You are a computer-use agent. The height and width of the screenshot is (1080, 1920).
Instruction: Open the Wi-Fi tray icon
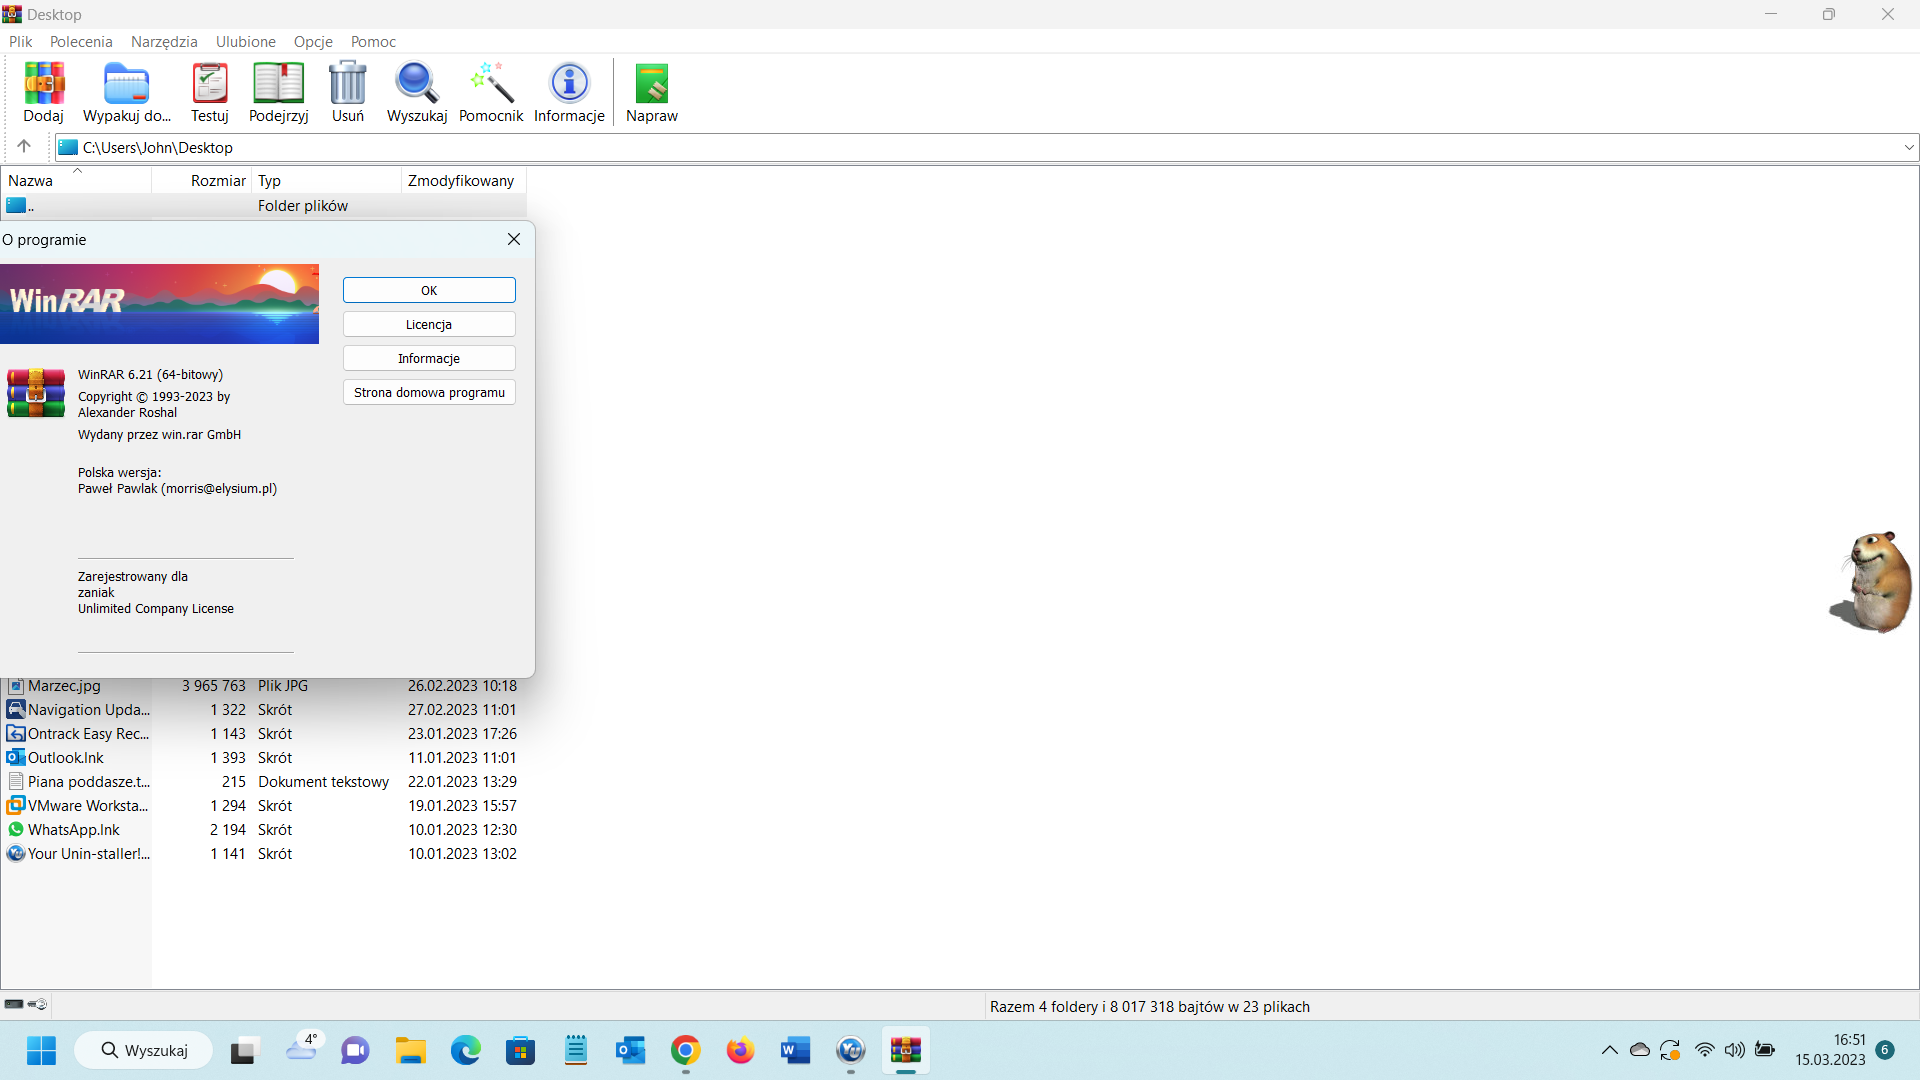[1704, 1050]
